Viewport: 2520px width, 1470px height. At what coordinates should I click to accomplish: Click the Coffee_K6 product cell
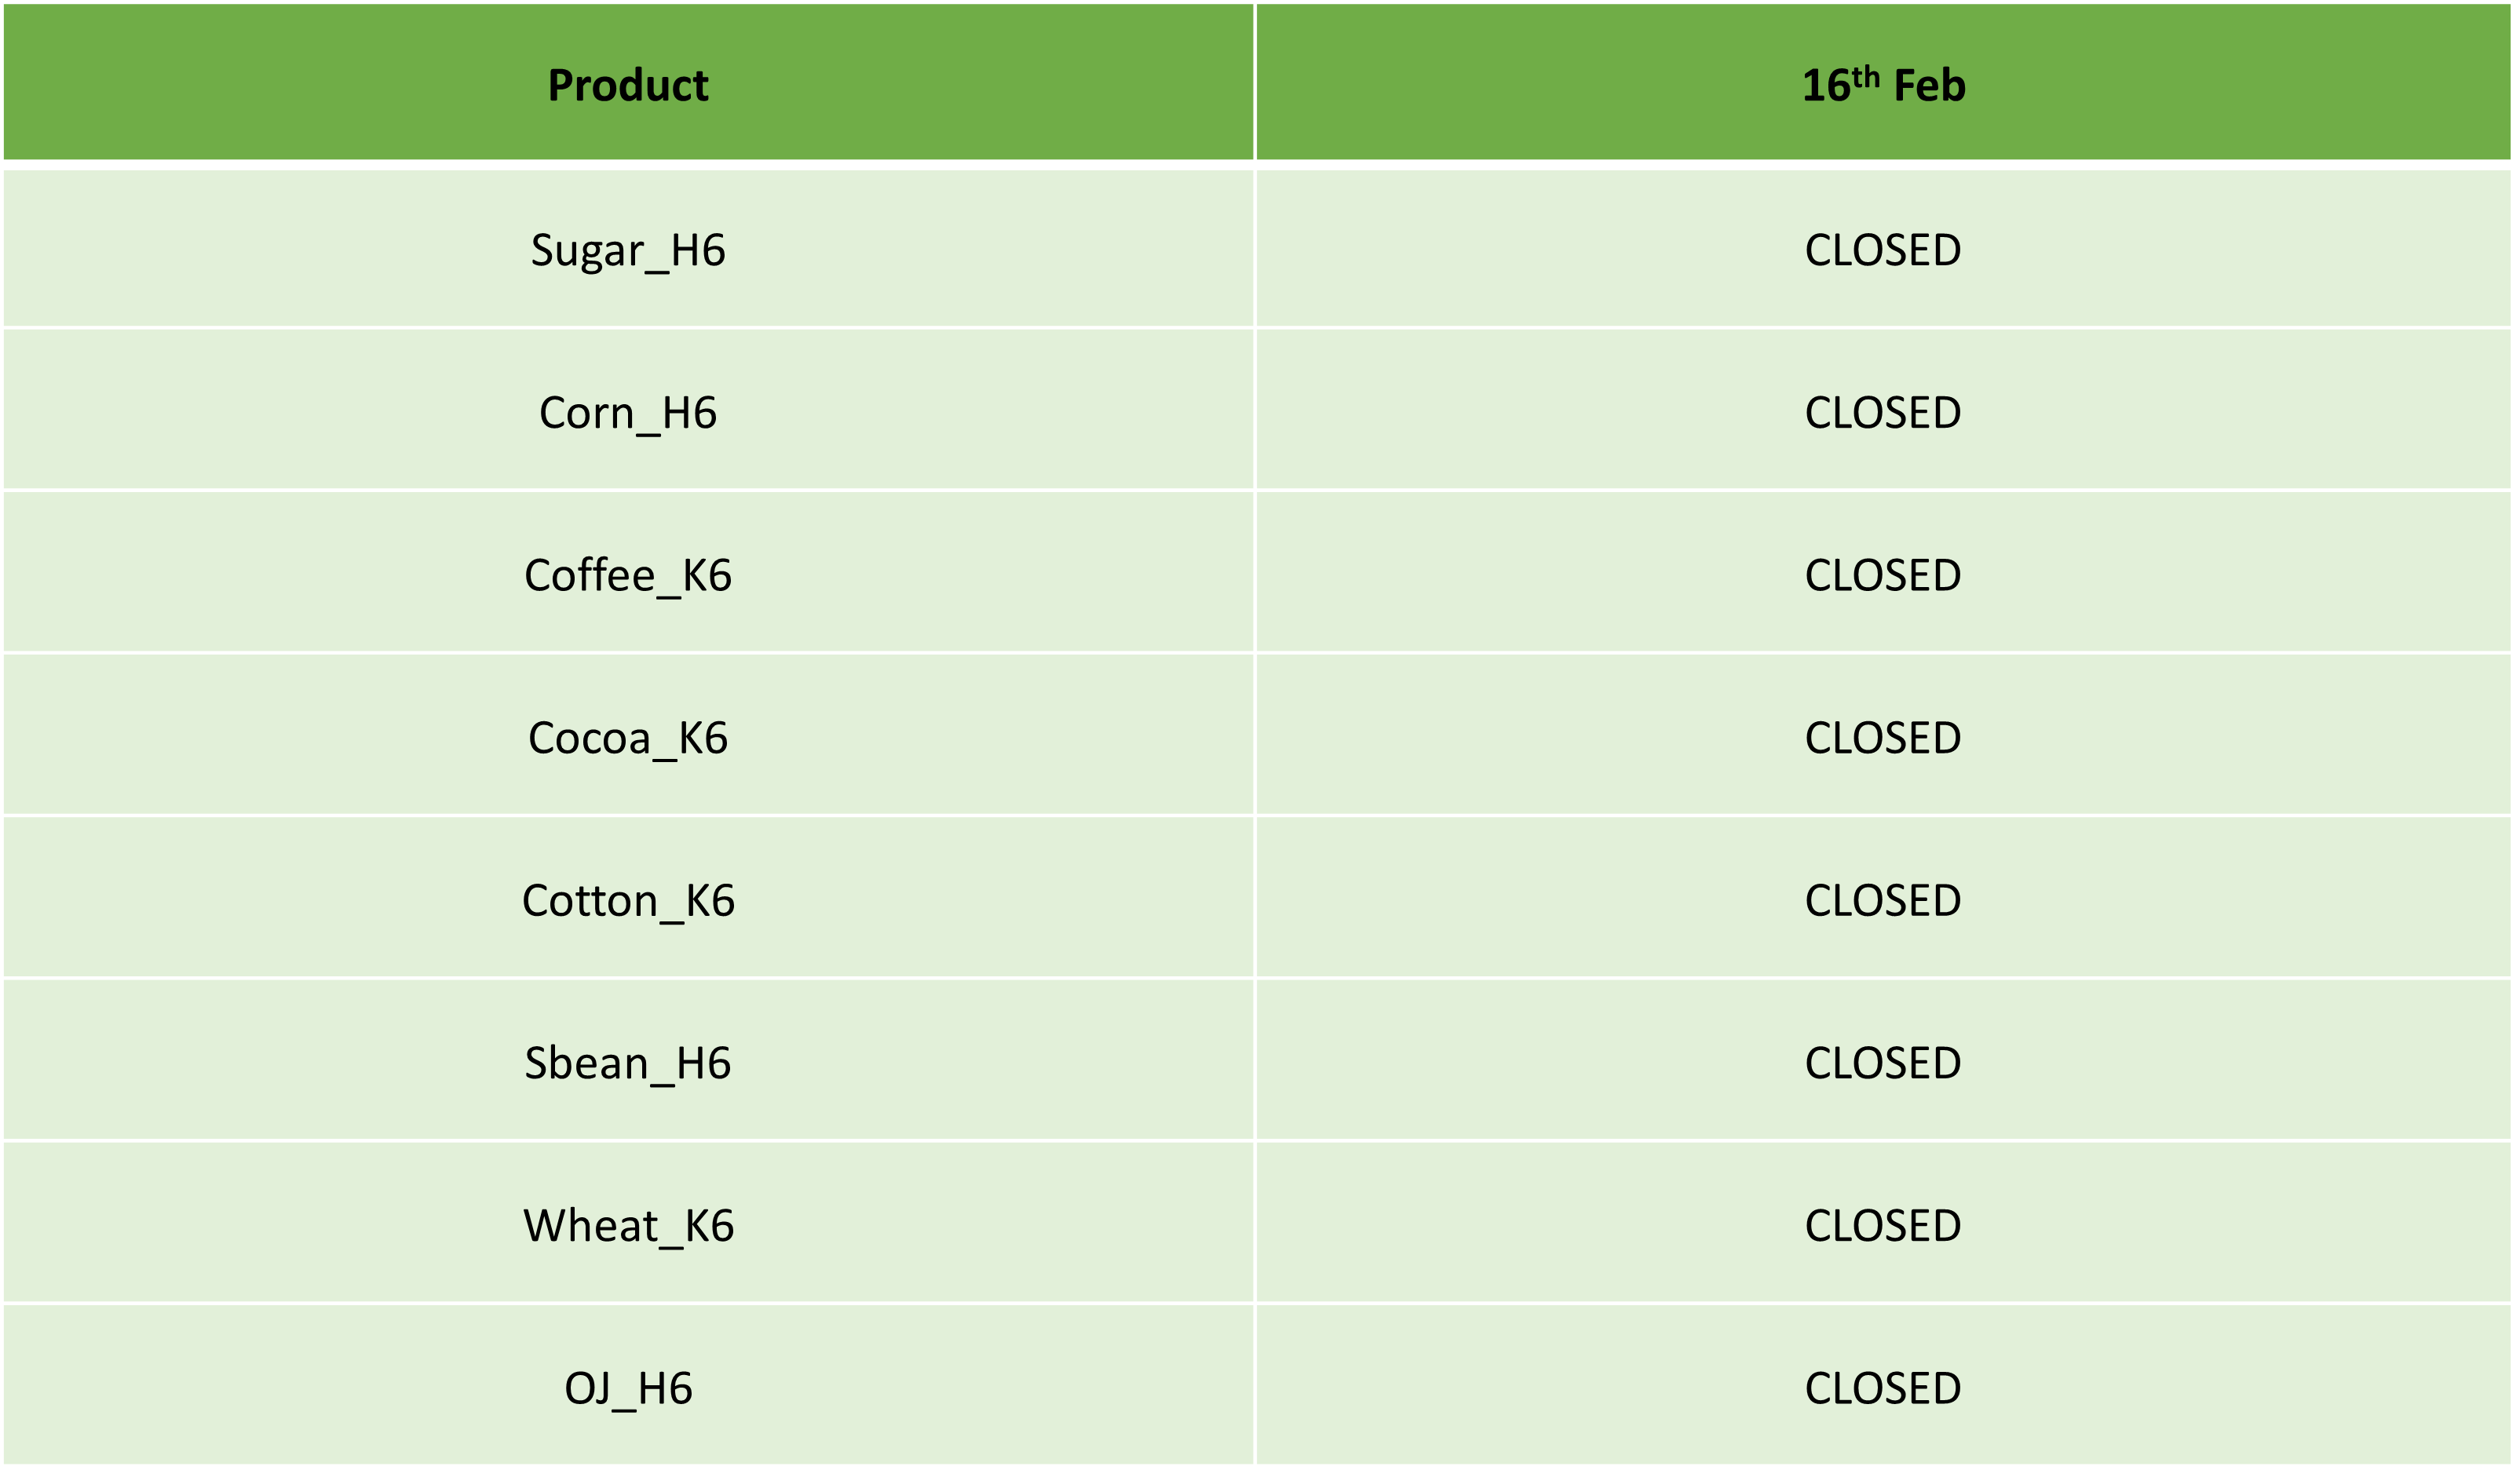628,576
